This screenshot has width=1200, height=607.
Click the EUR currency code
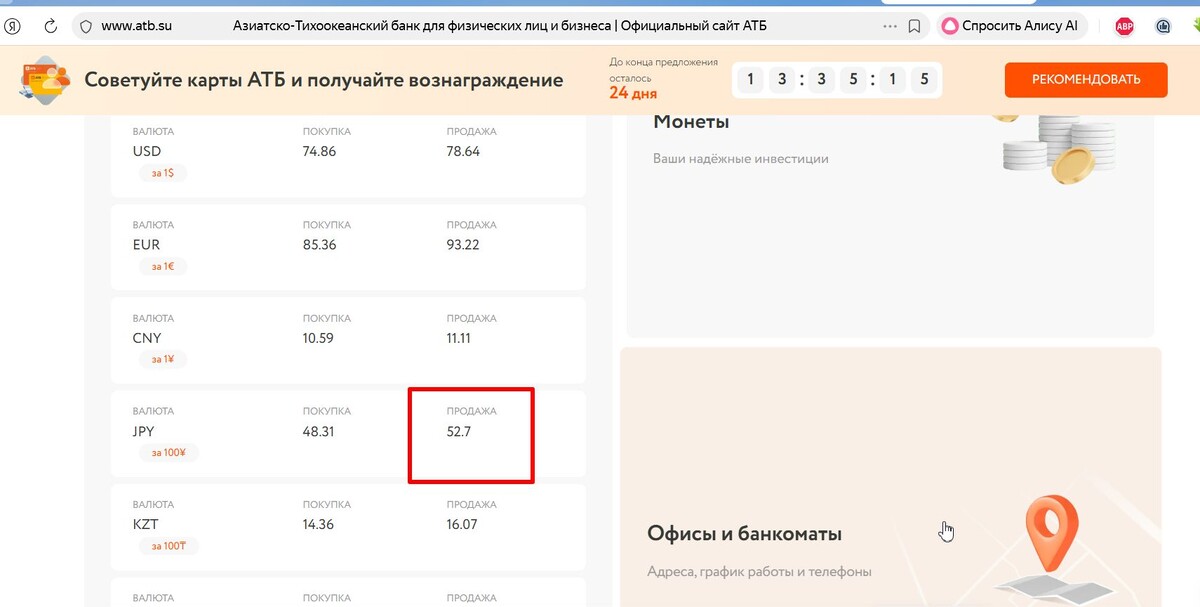(x=146, y=245)
